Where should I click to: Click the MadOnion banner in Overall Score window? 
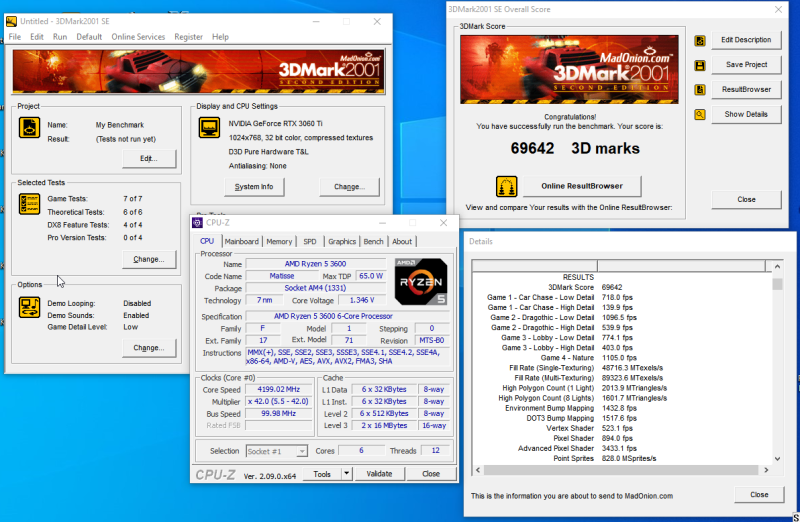point(569,69)
